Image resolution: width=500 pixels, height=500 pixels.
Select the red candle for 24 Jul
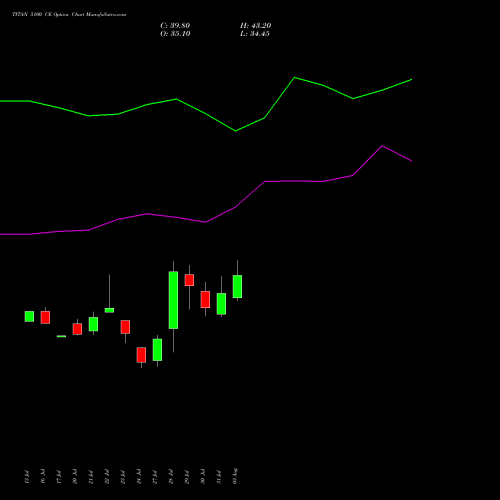[x=141, y=355]
